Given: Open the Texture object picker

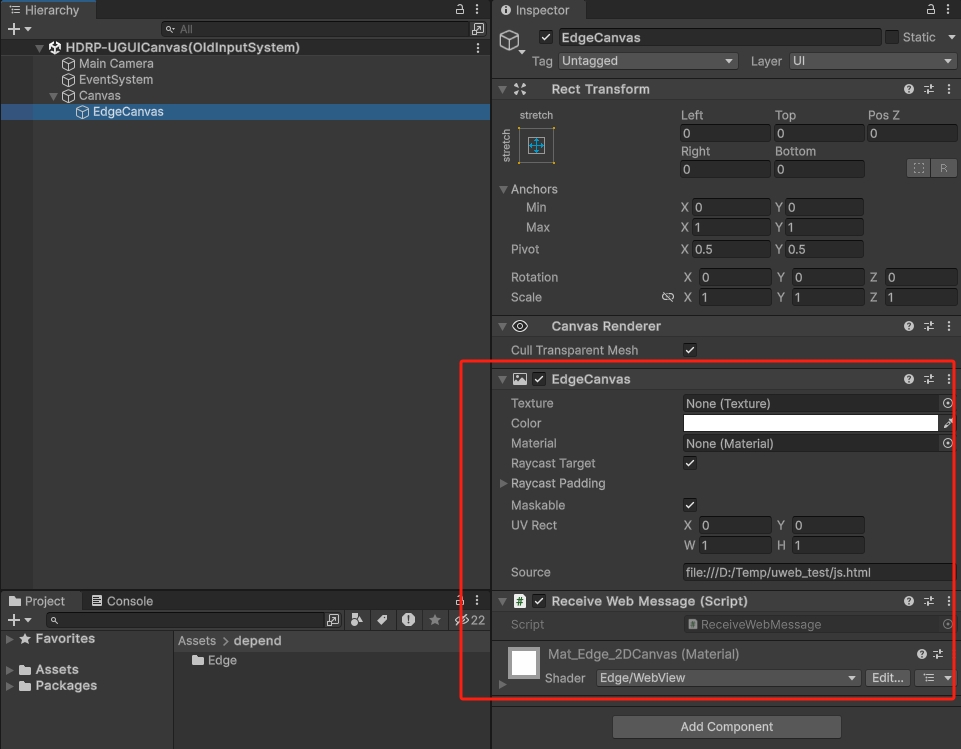Looking at the screenshot, I should click(x=948, y=403).
